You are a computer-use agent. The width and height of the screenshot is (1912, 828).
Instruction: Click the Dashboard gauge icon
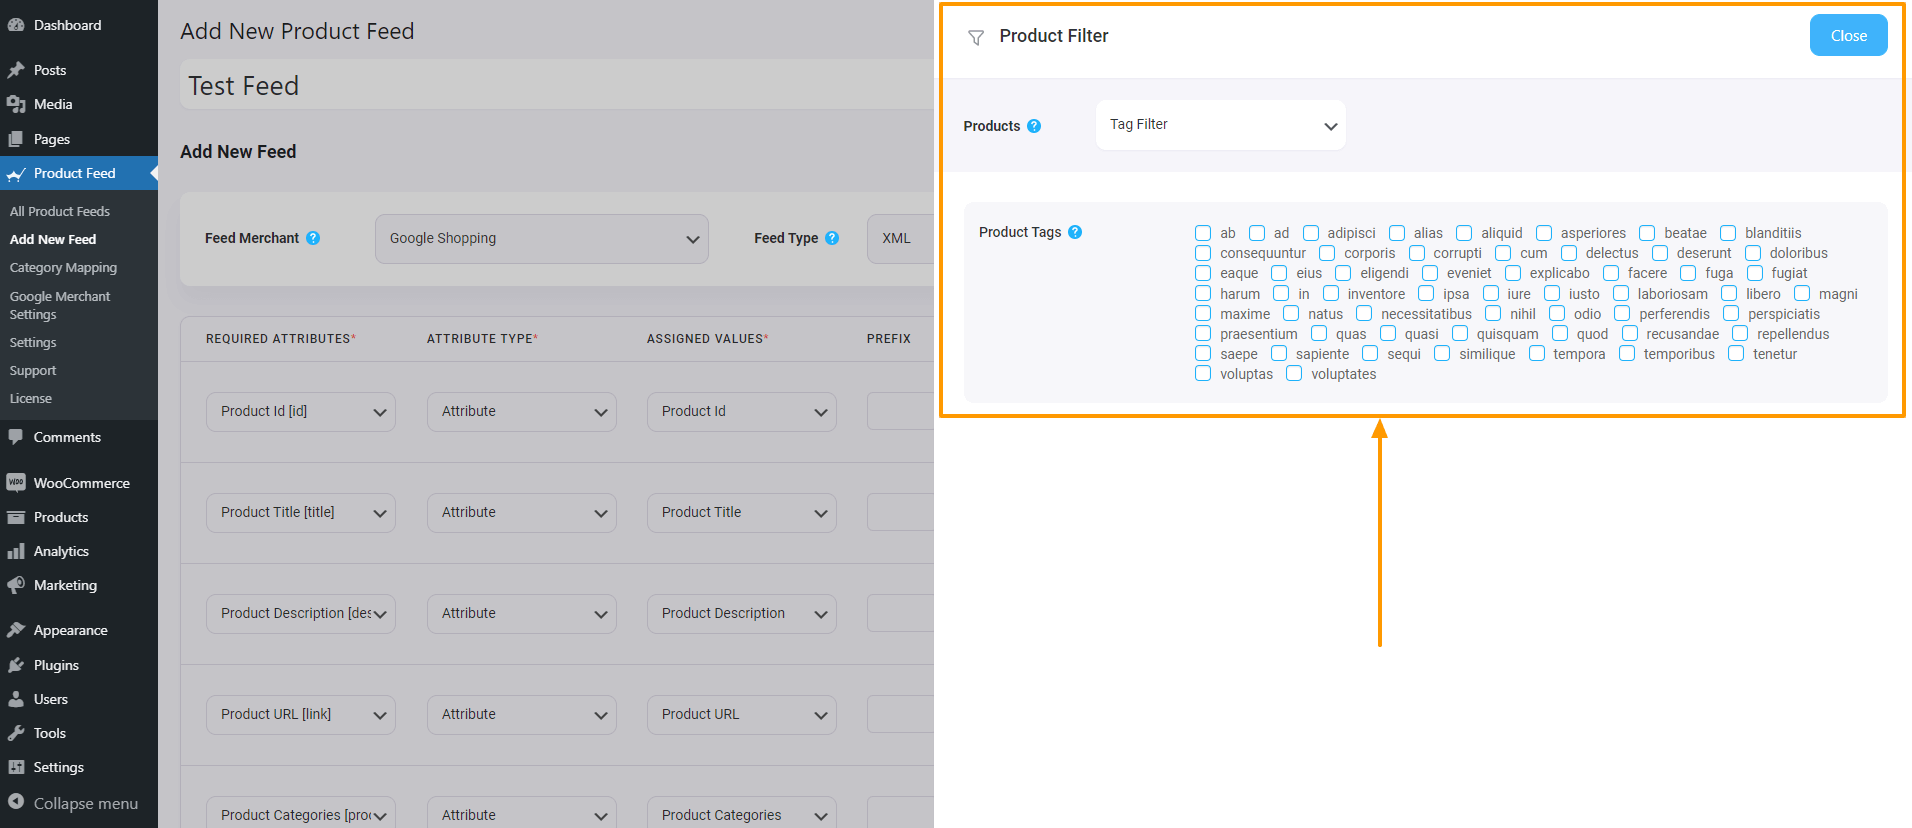16,25
